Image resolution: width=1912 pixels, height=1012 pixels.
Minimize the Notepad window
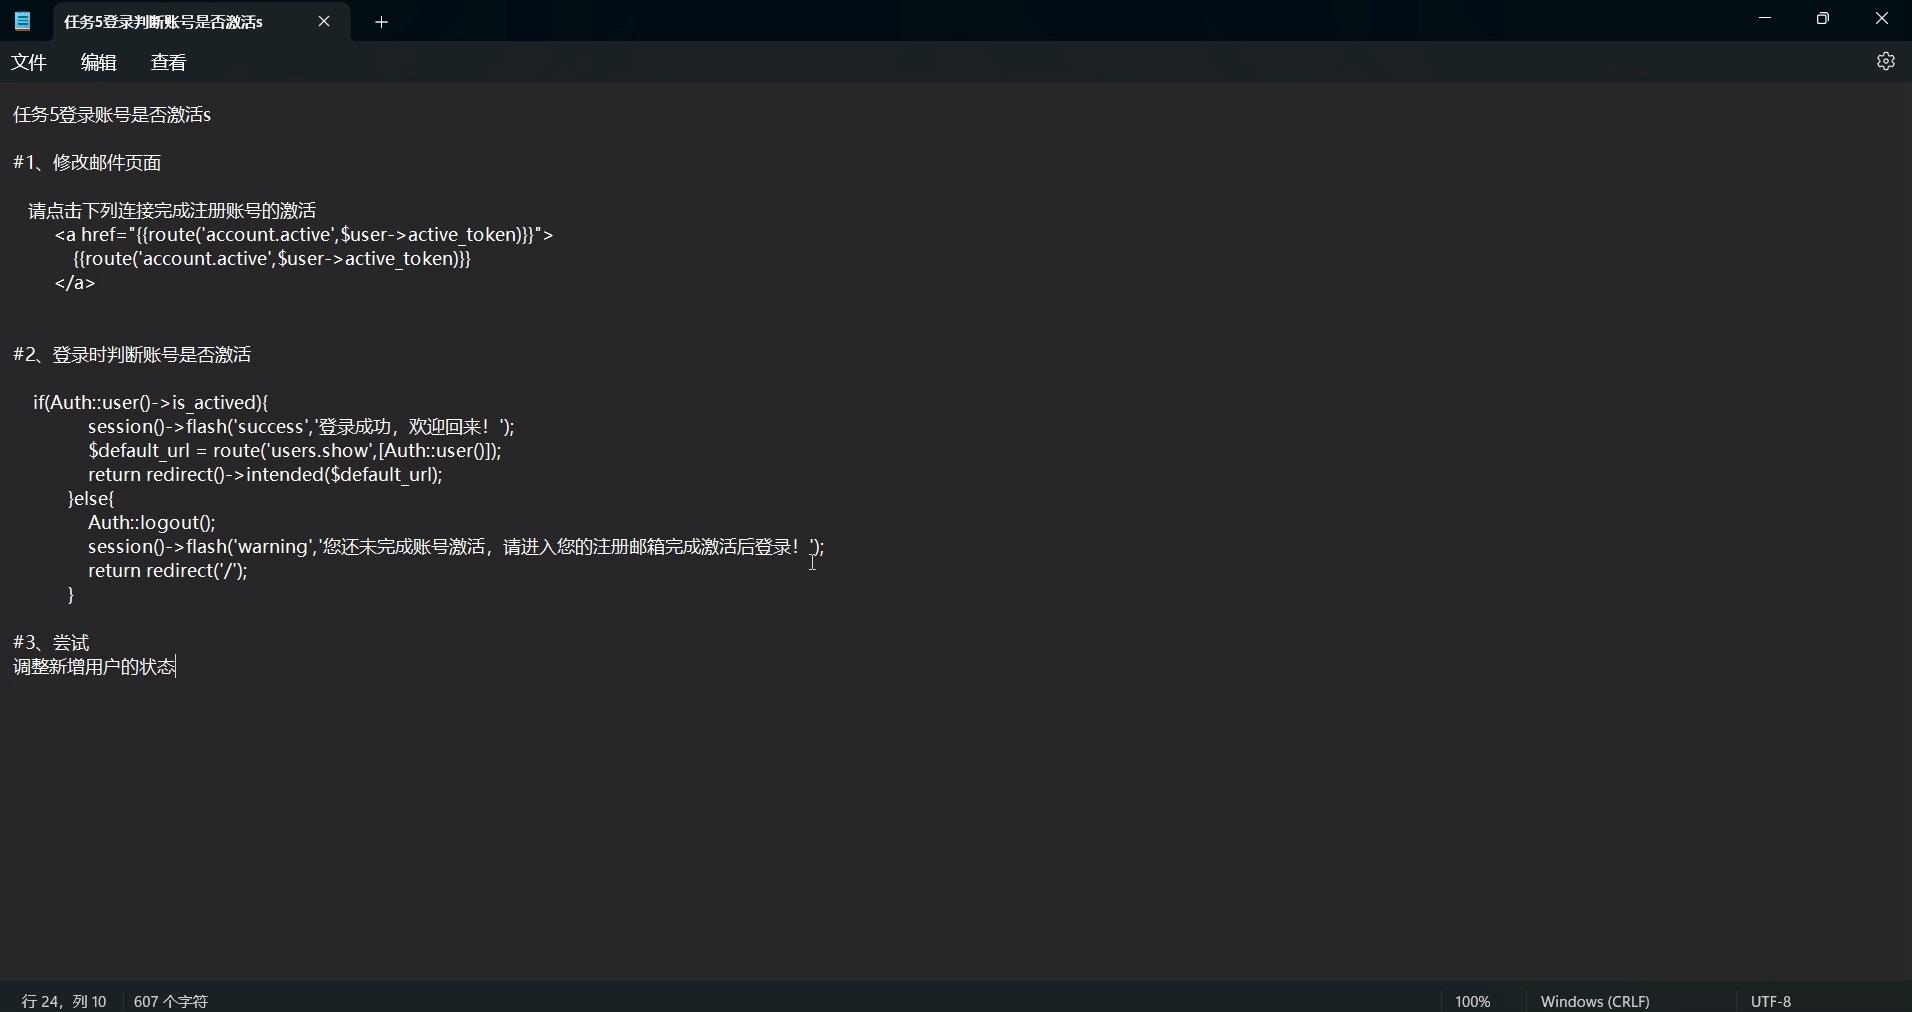click(x=1765, y=18)
